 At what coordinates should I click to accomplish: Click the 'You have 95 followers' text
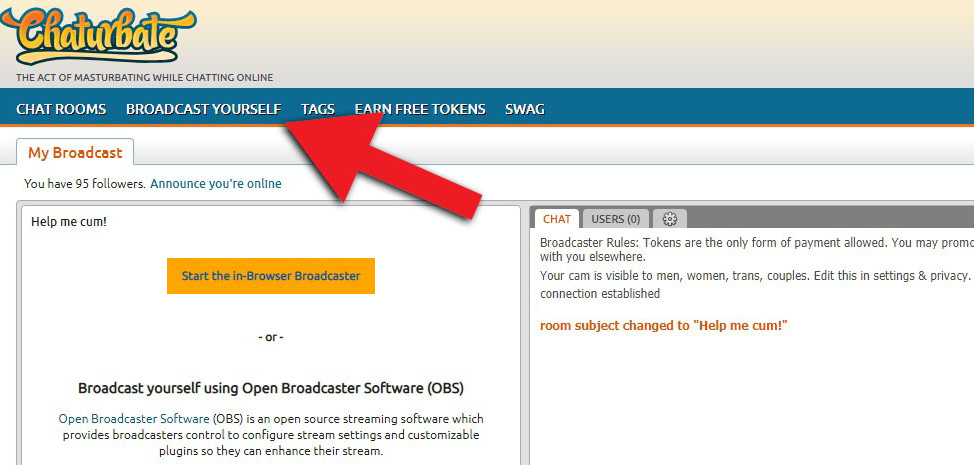pyautogui.click(x=84, y=184)
